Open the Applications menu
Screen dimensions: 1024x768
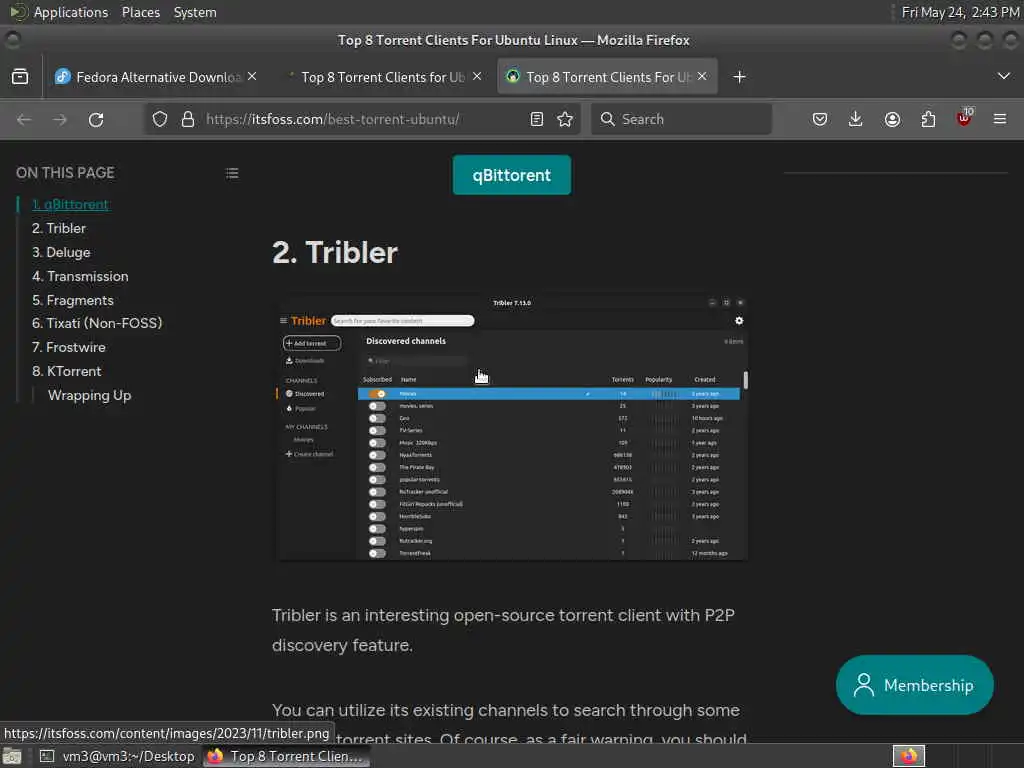pyautogui.click(x=71, y=12)
